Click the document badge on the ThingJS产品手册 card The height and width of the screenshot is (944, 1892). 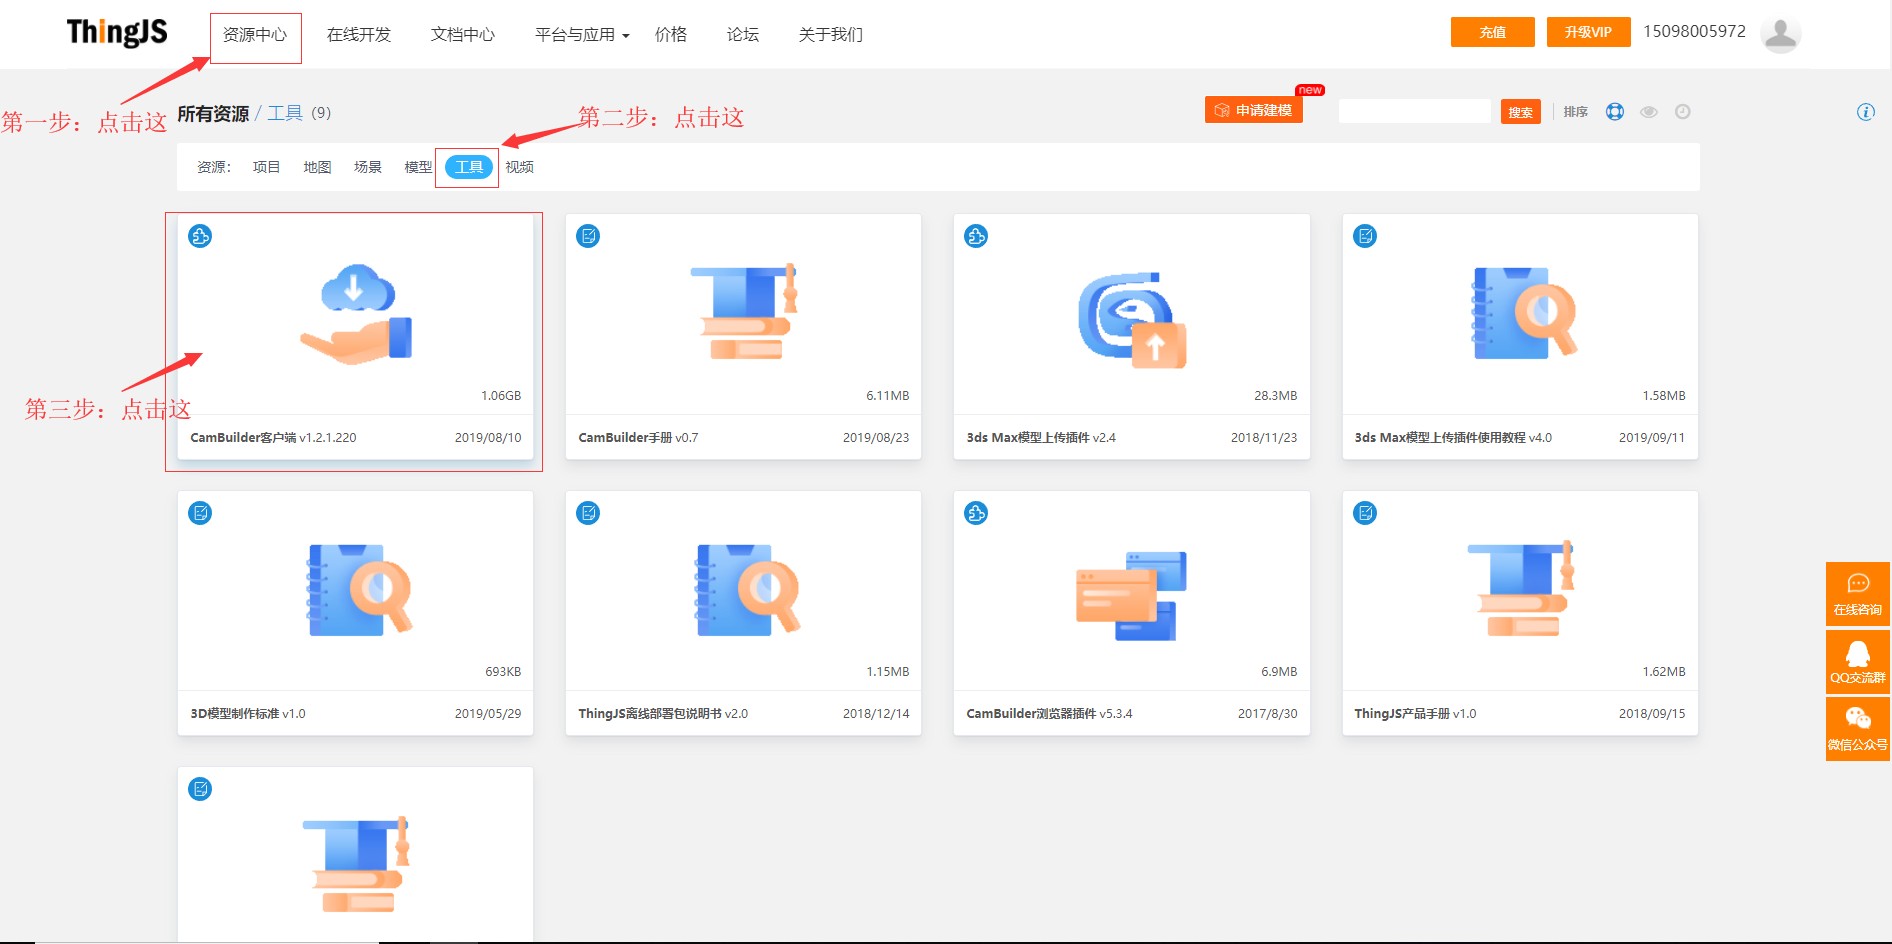coord(1365,513)
